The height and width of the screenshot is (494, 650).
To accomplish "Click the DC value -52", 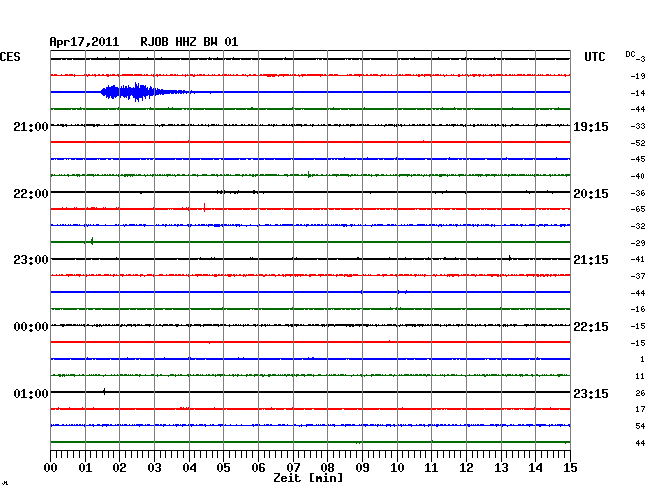I will click(x=638, y=143).
